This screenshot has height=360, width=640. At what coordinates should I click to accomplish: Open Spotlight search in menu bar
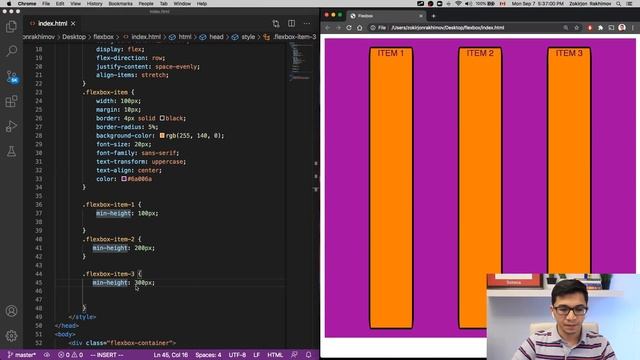click(x=619, y=4)
